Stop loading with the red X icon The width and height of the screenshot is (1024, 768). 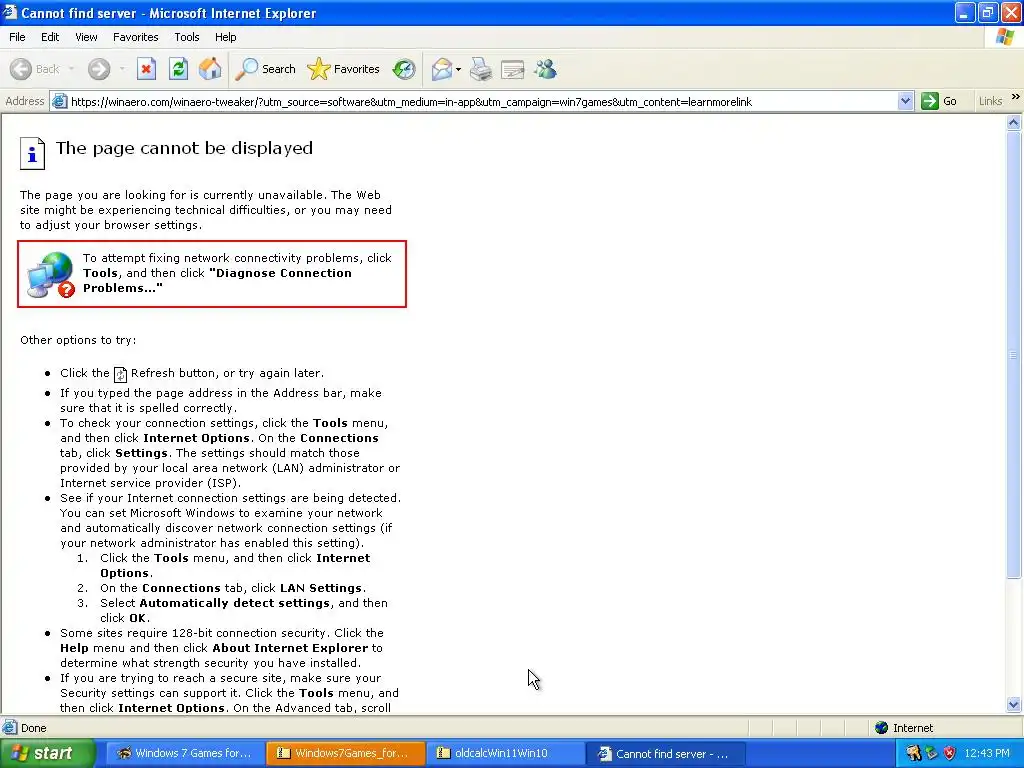click(146, 69)
